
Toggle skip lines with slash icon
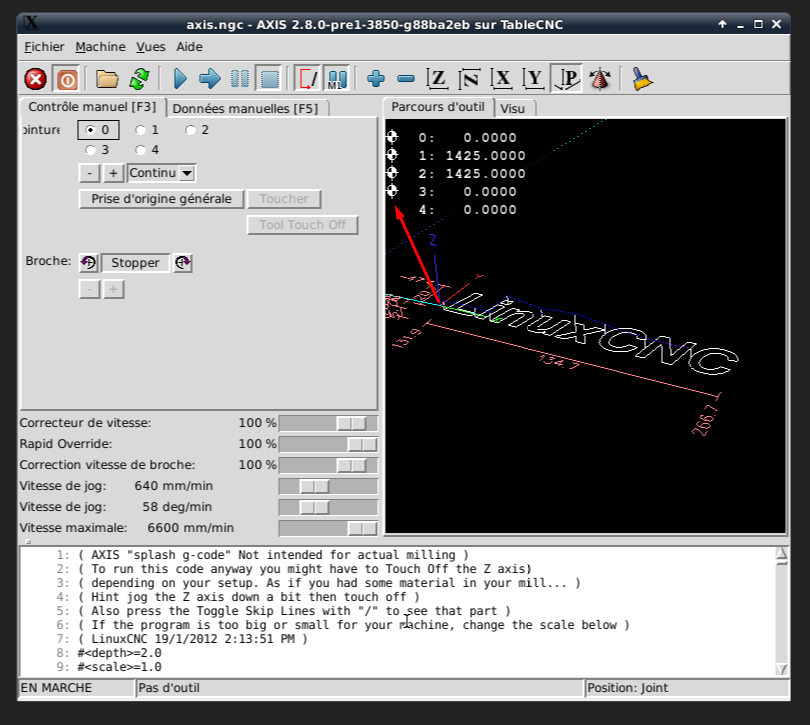(x=307, y=79)
